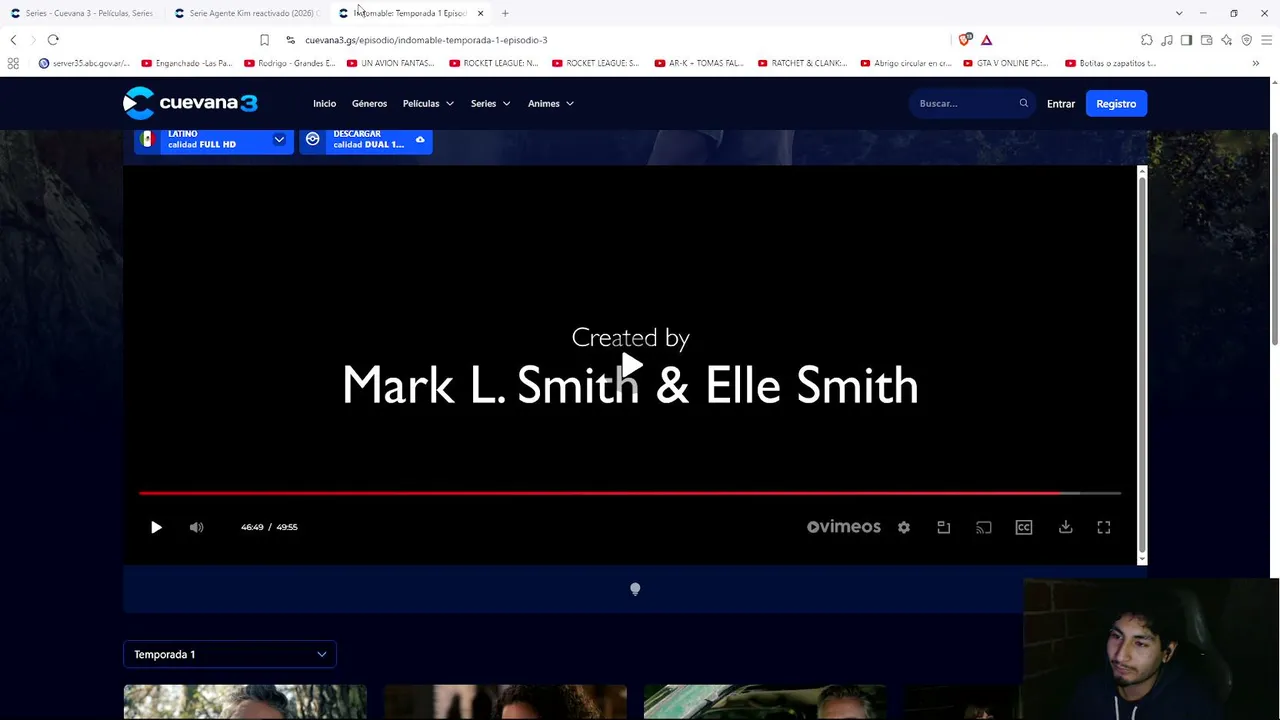
Task: Open the Géneros menu item
Action: [x=369, y=103]
